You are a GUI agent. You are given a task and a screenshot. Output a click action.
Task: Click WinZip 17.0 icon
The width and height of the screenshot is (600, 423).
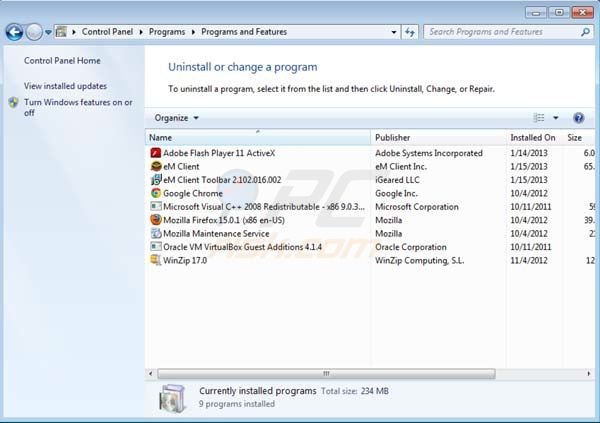pyautogui.click(x=156, y=260)
